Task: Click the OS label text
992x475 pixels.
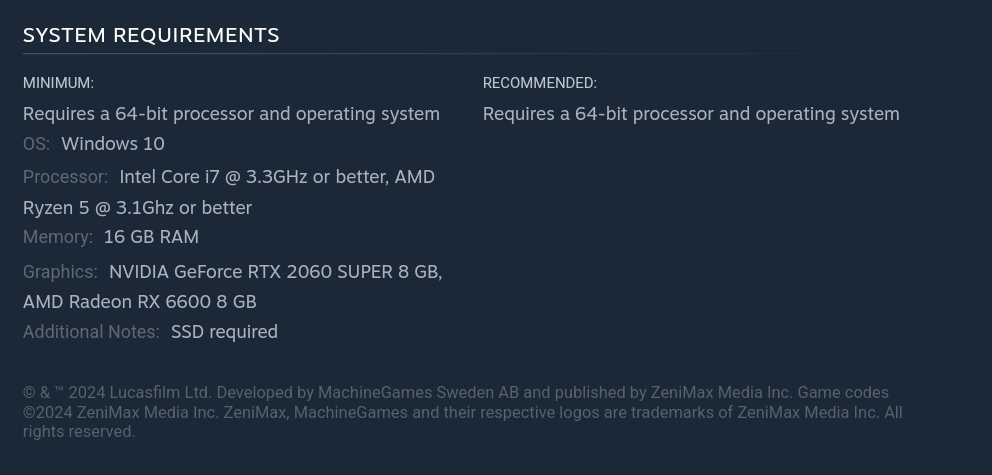Action: coord(36,144)
